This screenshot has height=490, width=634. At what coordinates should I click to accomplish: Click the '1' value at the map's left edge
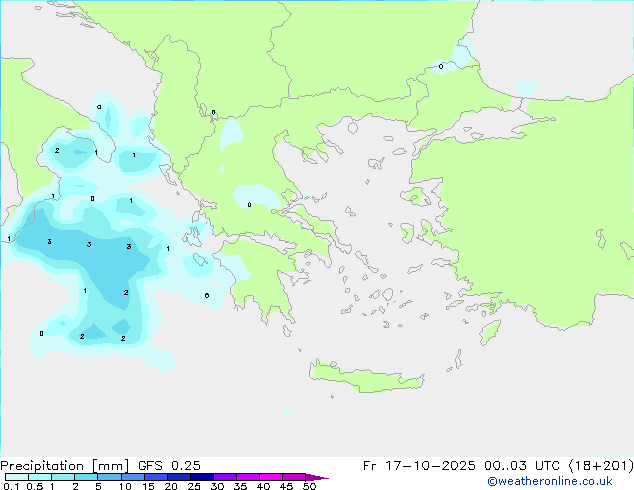(9, 239)
